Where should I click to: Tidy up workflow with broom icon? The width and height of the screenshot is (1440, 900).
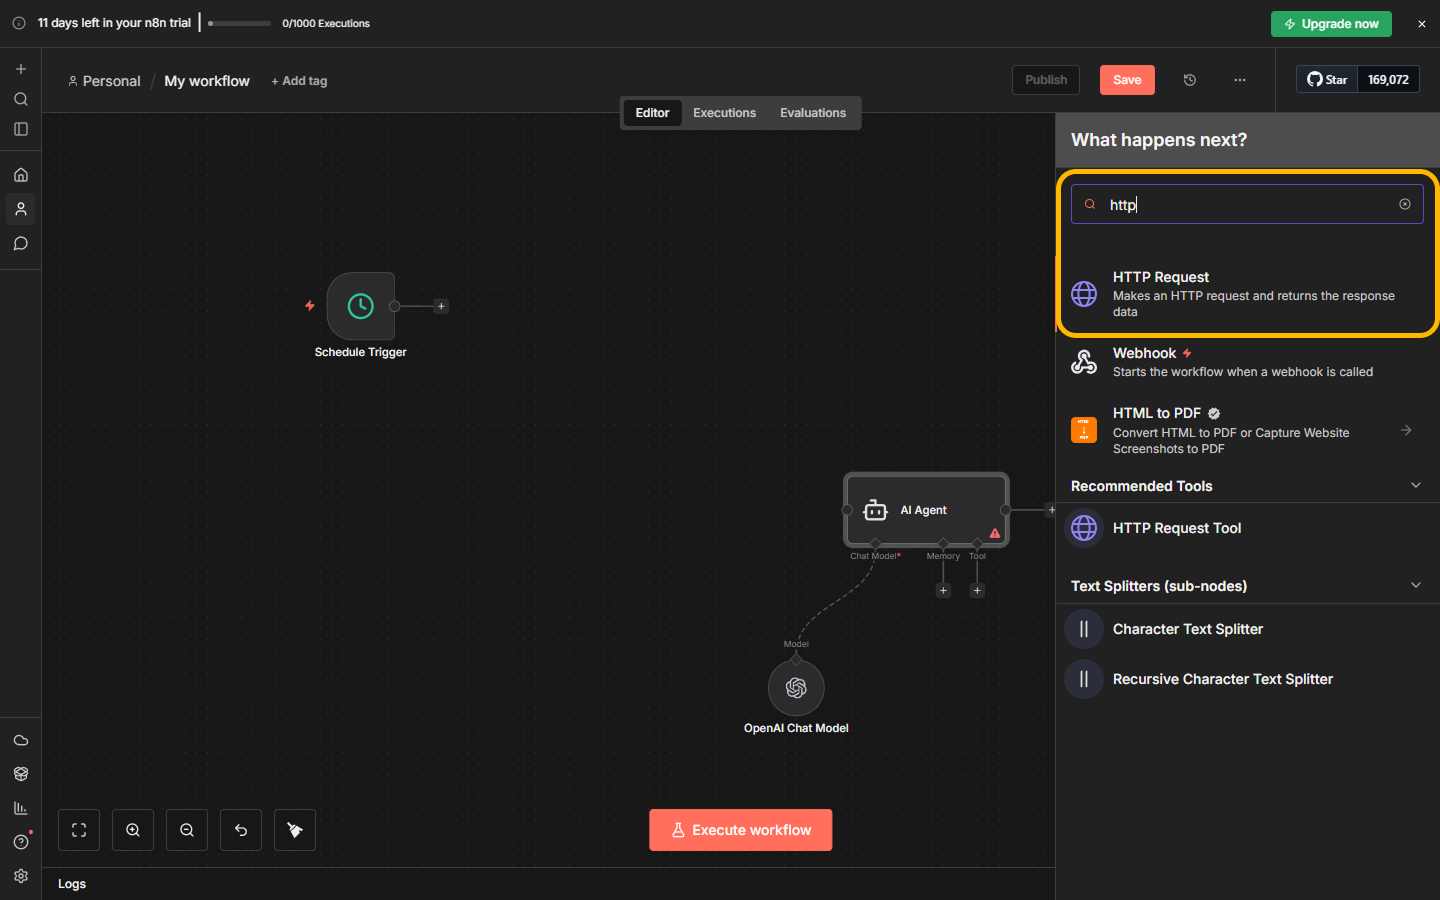pos(295,830)
